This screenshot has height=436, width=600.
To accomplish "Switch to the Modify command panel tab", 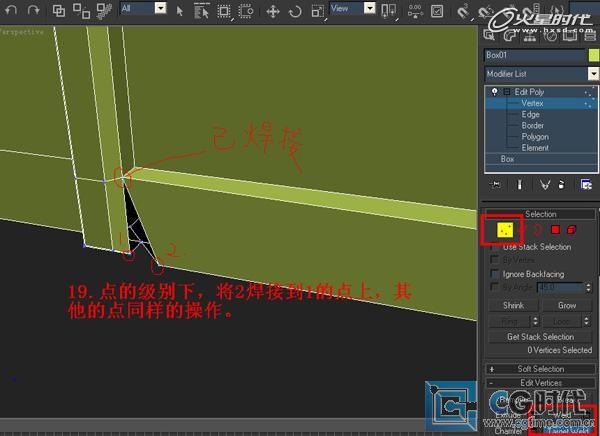I will 509,35.
